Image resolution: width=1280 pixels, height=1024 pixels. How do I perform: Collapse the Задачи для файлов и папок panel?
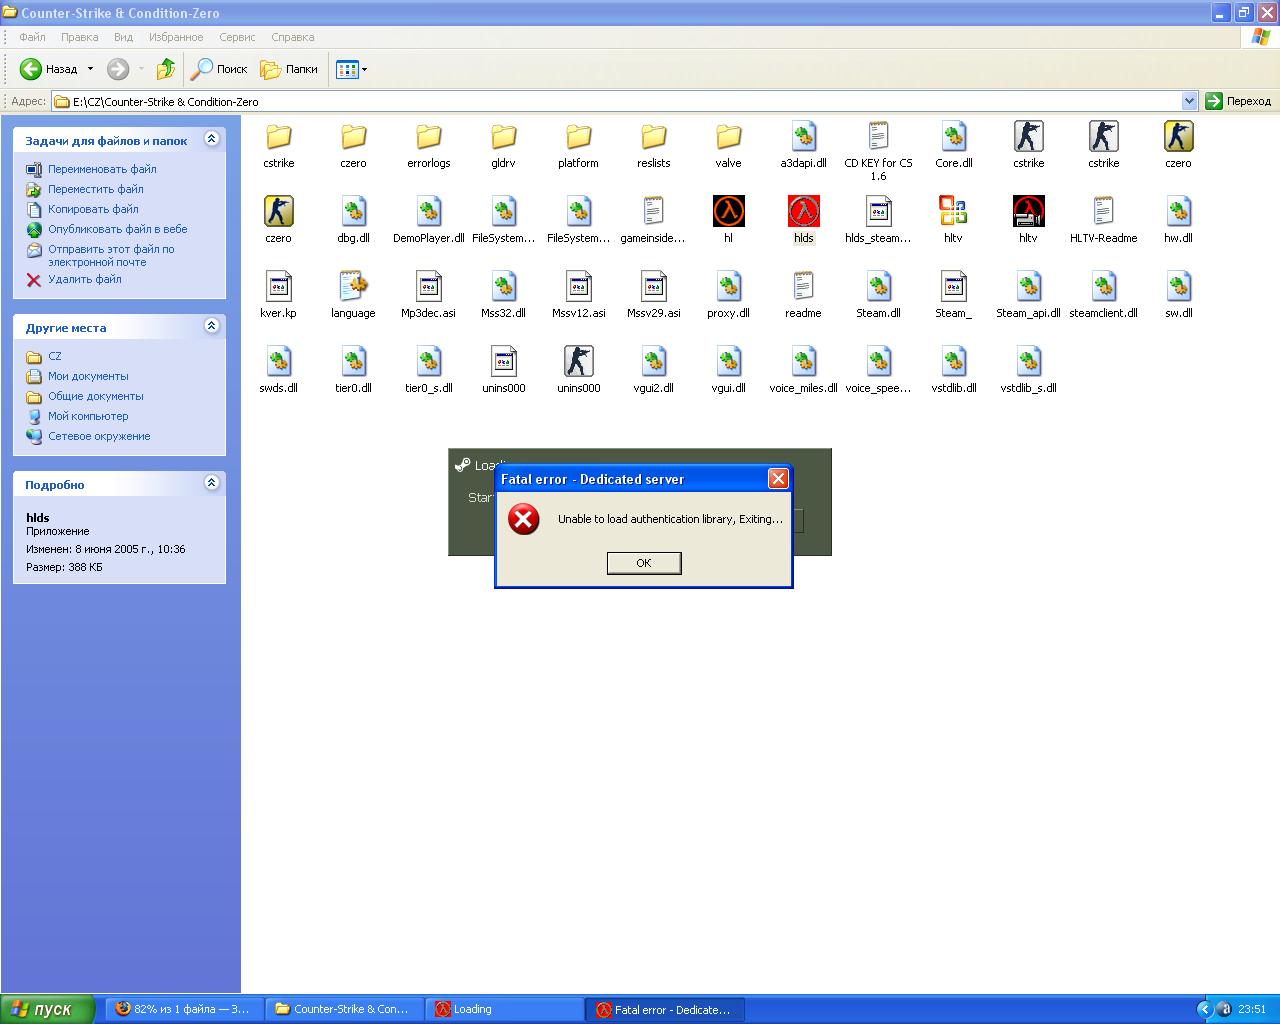pos(211,139)
